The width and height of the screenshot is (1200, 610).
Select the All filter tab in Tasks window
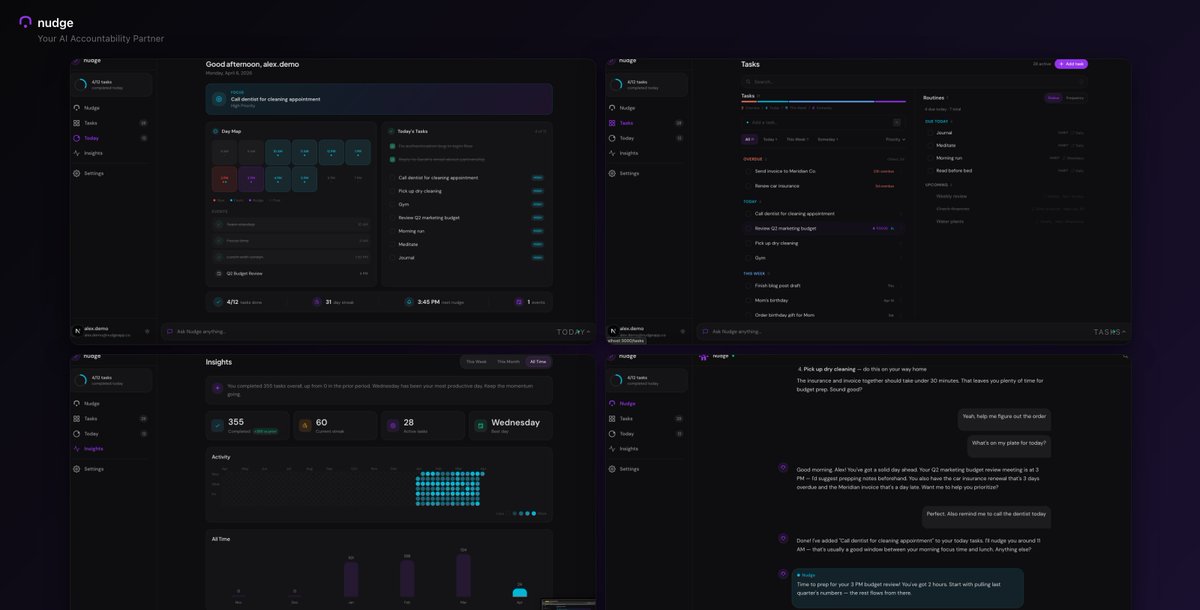pos(749,139)
